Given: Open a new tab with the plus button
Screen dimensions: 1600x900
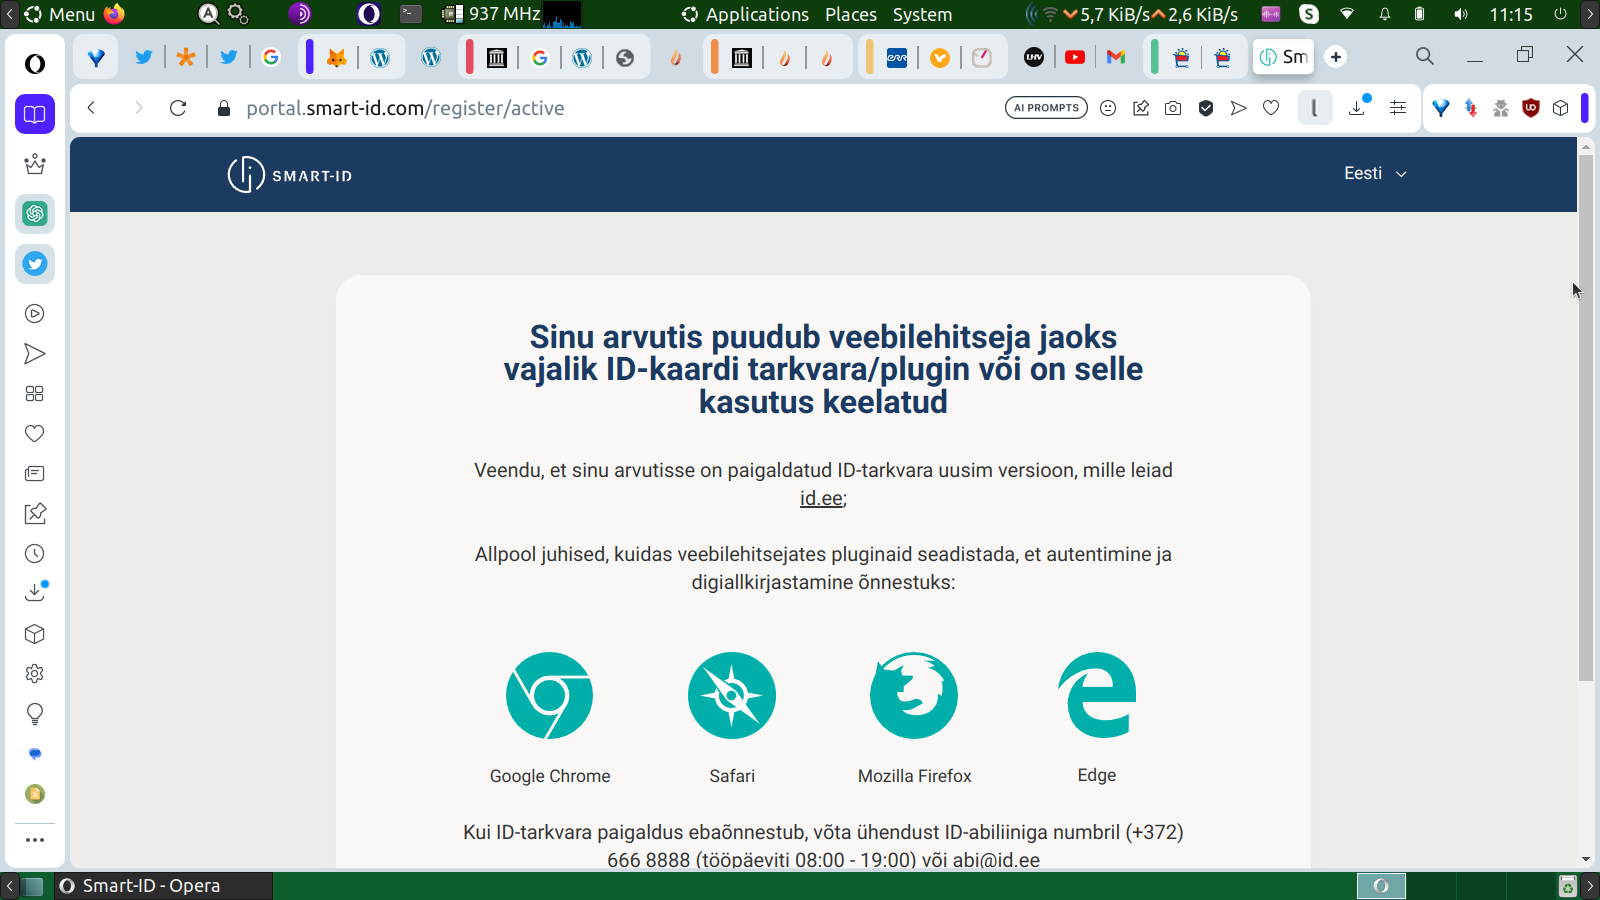Looking at the screenshot, I should coord(1336,57).
